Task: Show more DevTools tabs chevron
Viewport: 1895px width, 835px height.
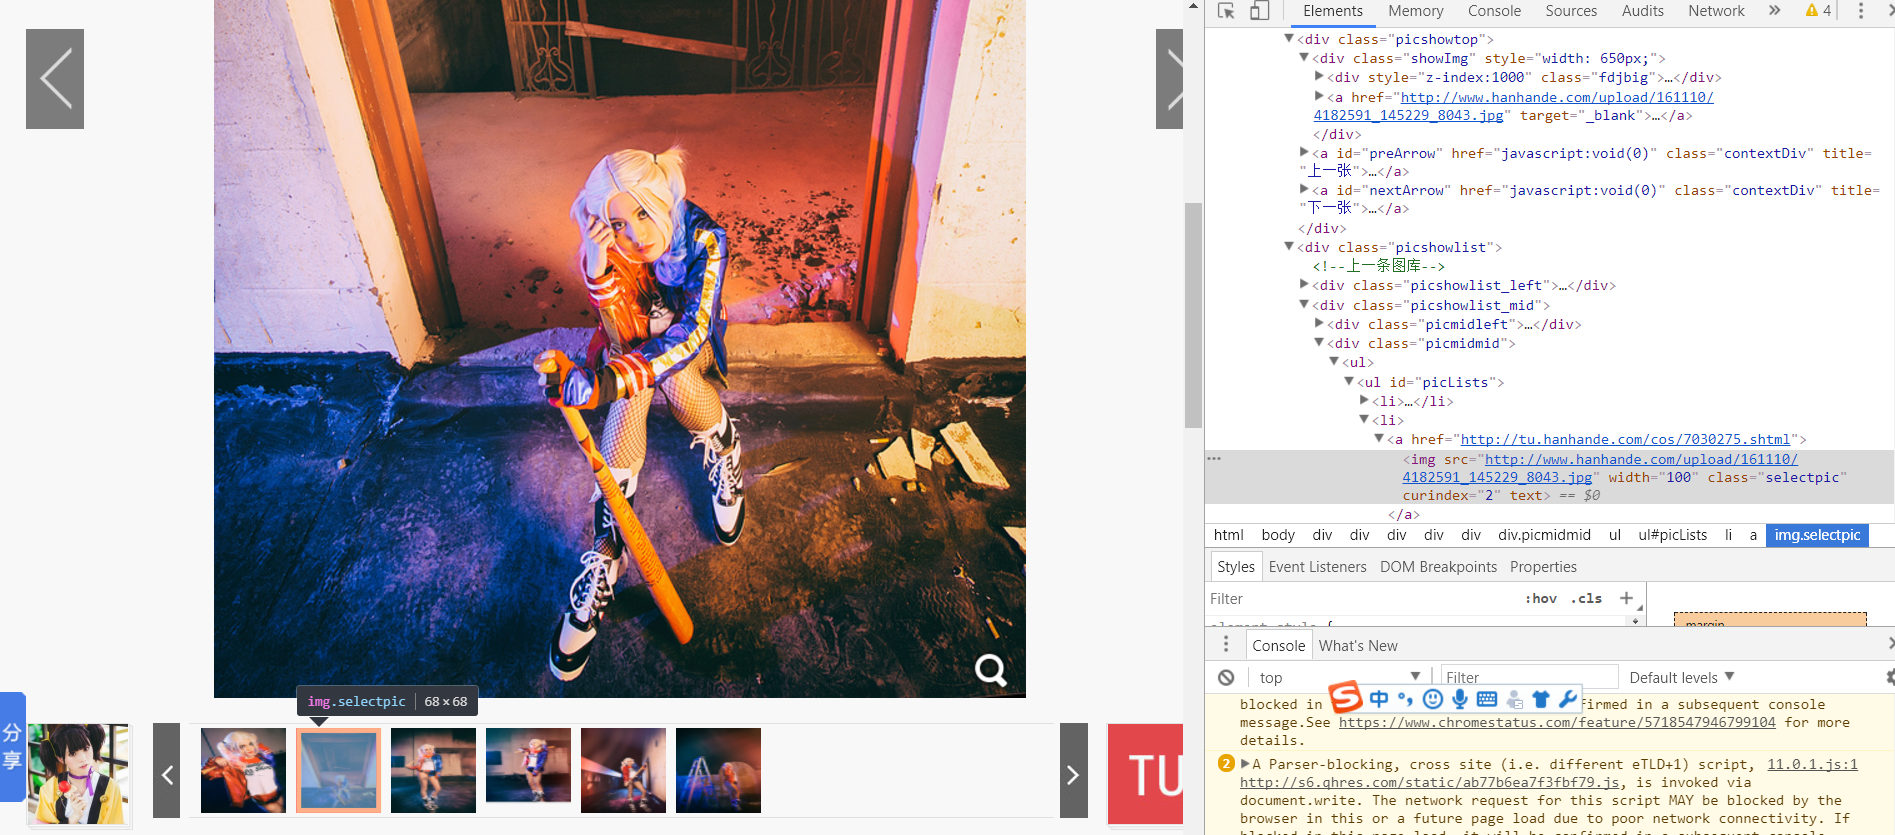Action: pyautogui.click(x=1774, y=11)
